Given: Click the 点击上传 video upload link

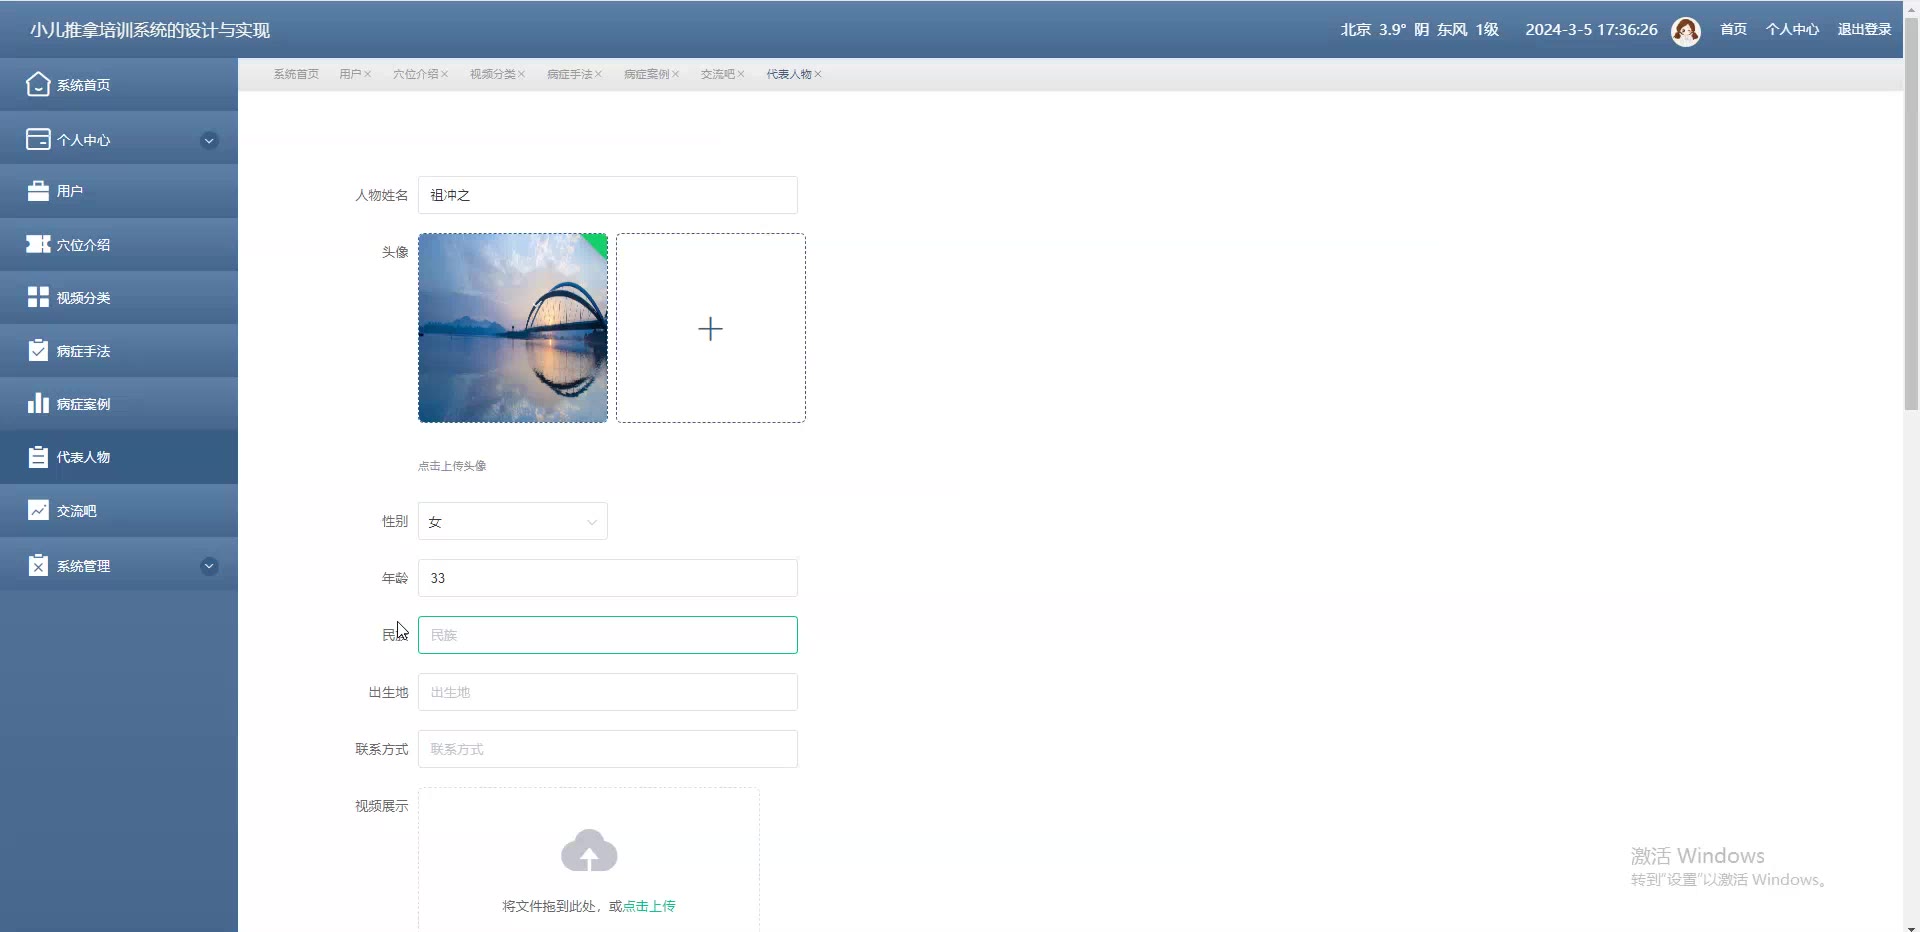Looking at the screenshot, I should click(x=649, y=906).
